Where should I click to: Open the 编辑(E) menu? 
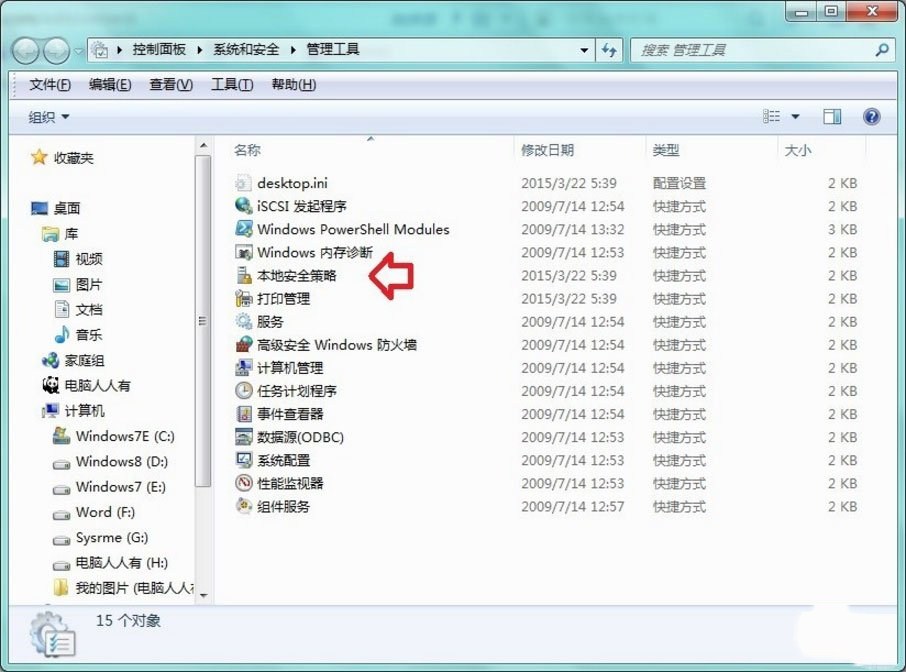click(x=110, y=85)
